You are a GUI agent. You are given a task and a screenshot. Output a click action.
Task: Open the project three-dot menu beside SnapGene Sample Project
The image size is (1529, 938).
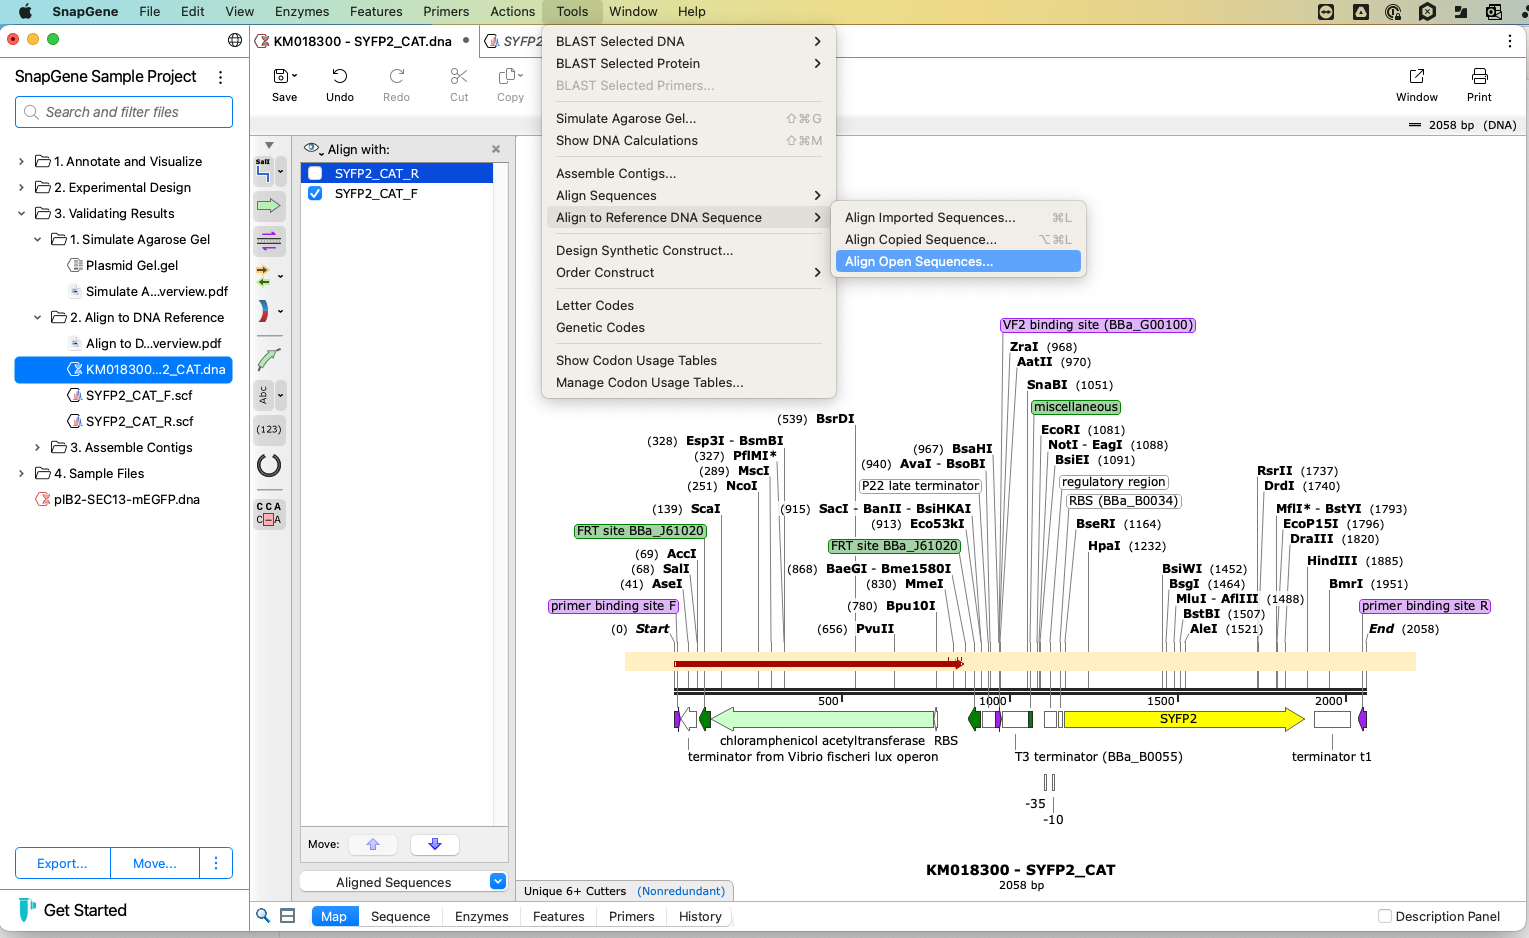221,77
